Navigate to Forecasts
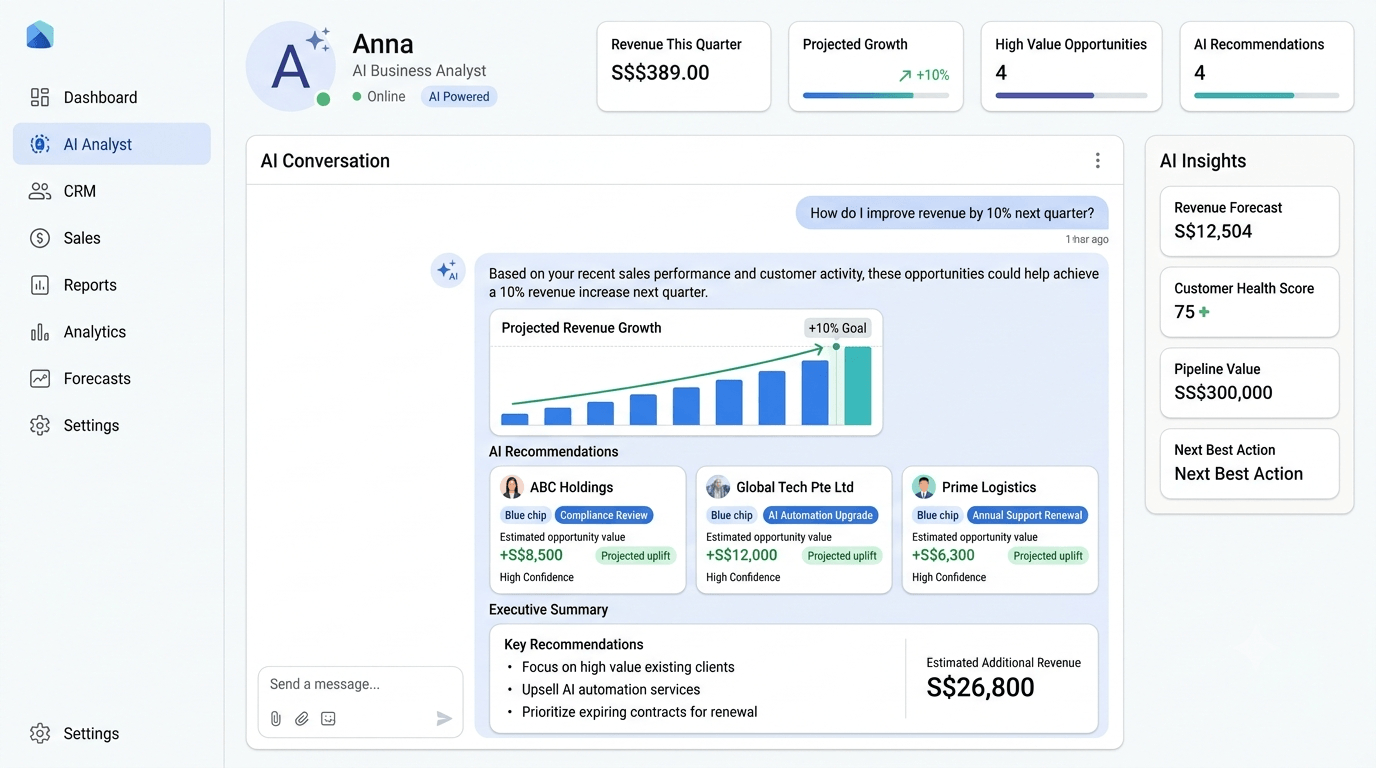Screen dimensions: 1376x768 point(112,378)
